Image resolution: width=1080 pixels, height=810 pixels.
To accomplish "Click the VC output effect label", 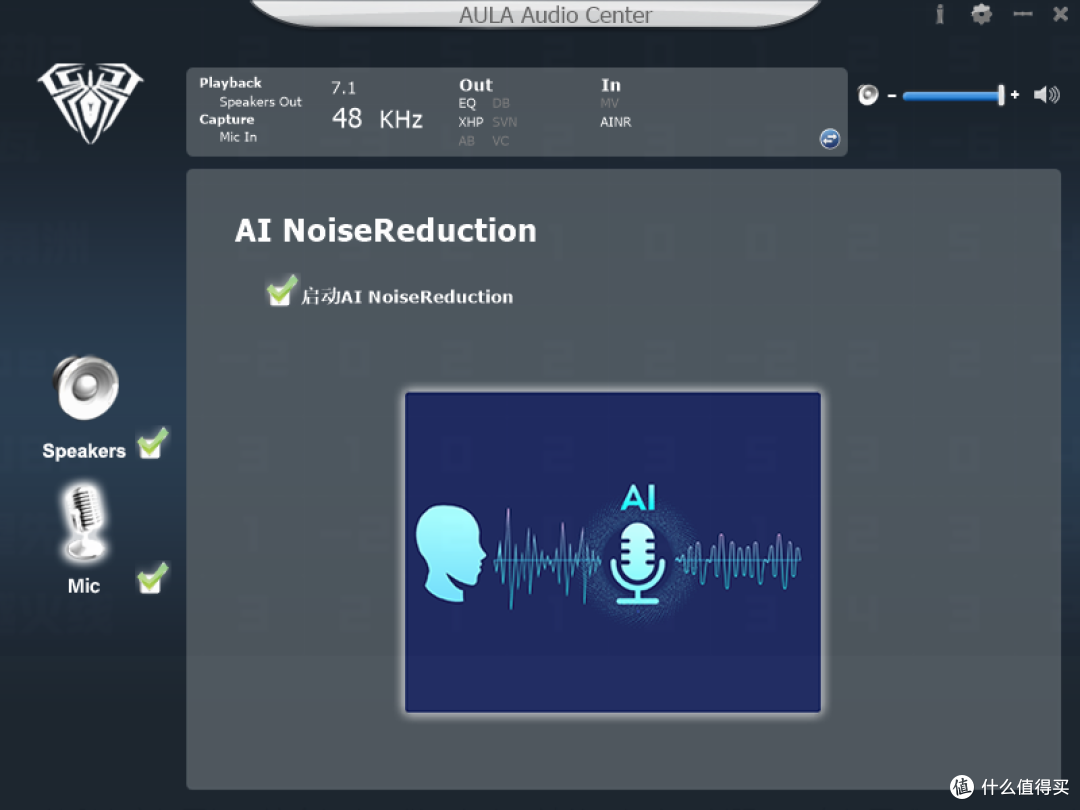I will [500, 141].
